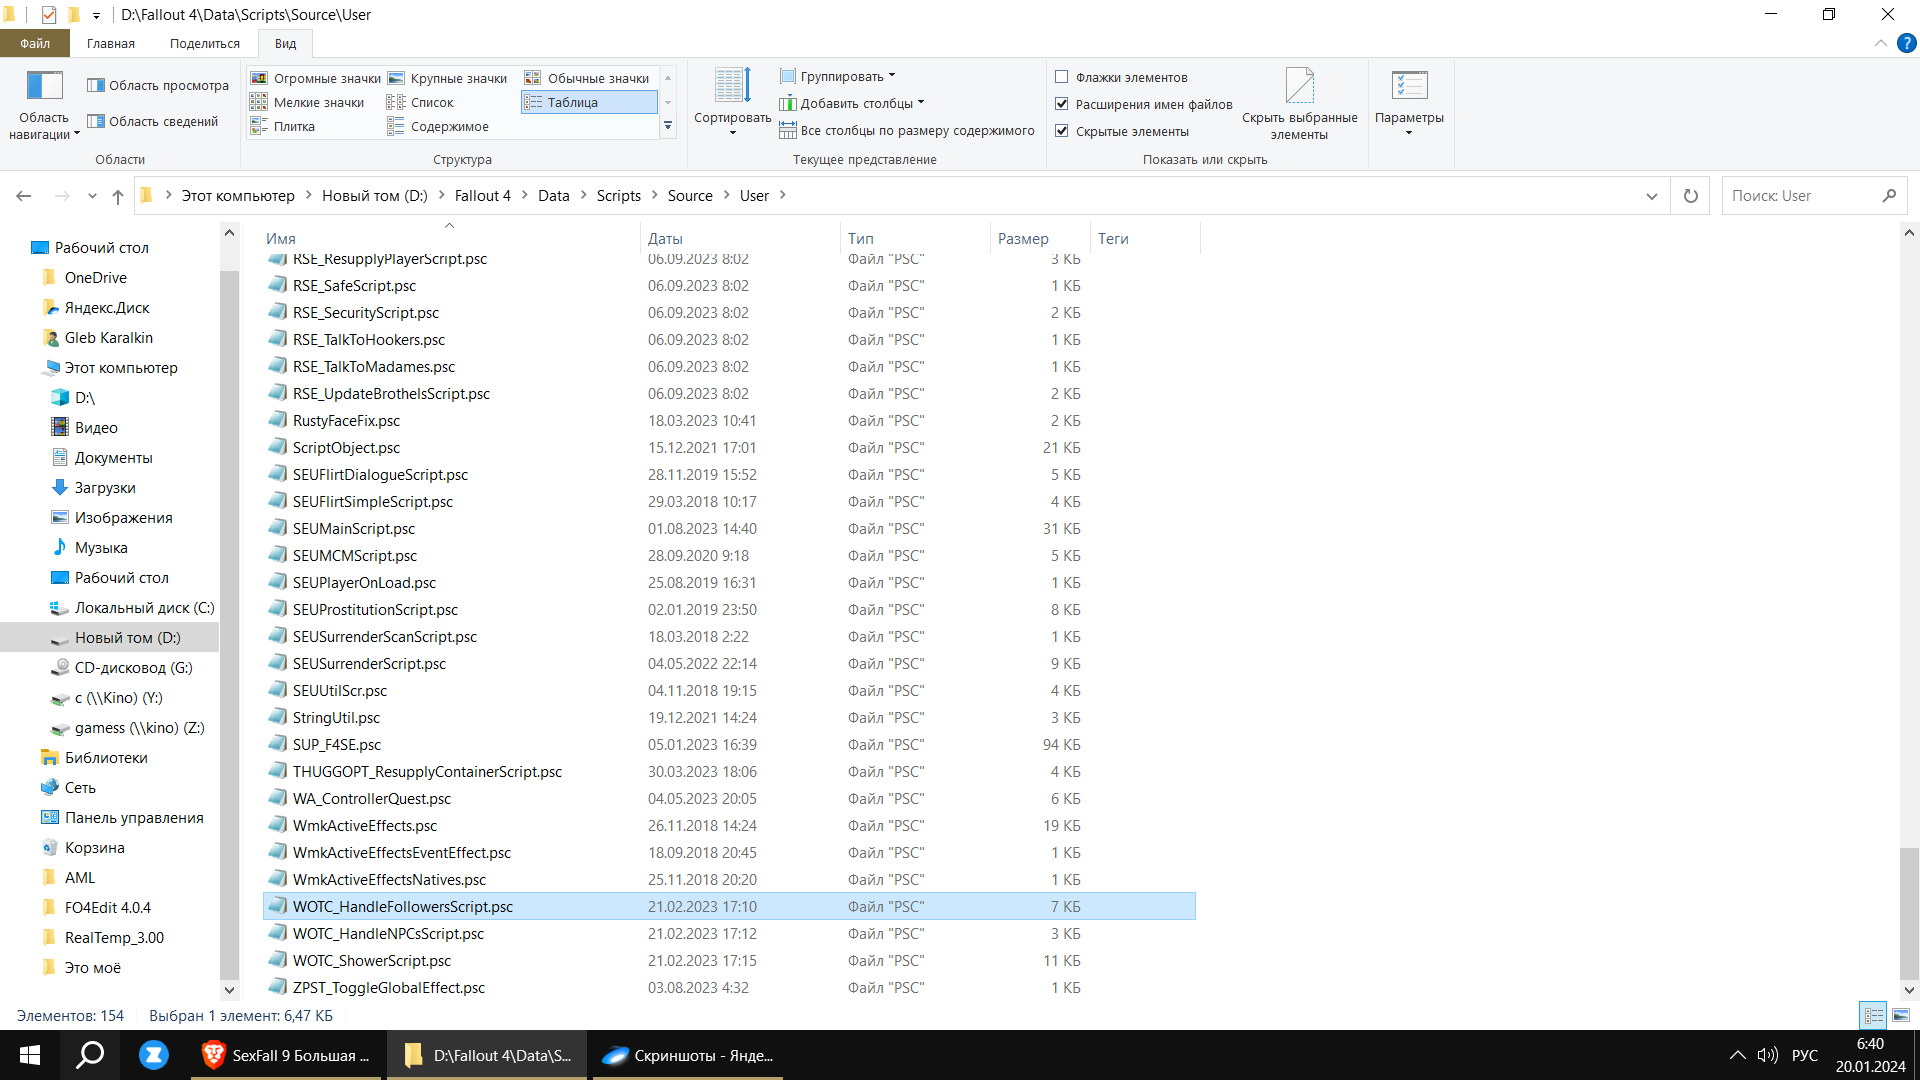
Task: Open the Файл menu tab
Action: coord(34,43)
